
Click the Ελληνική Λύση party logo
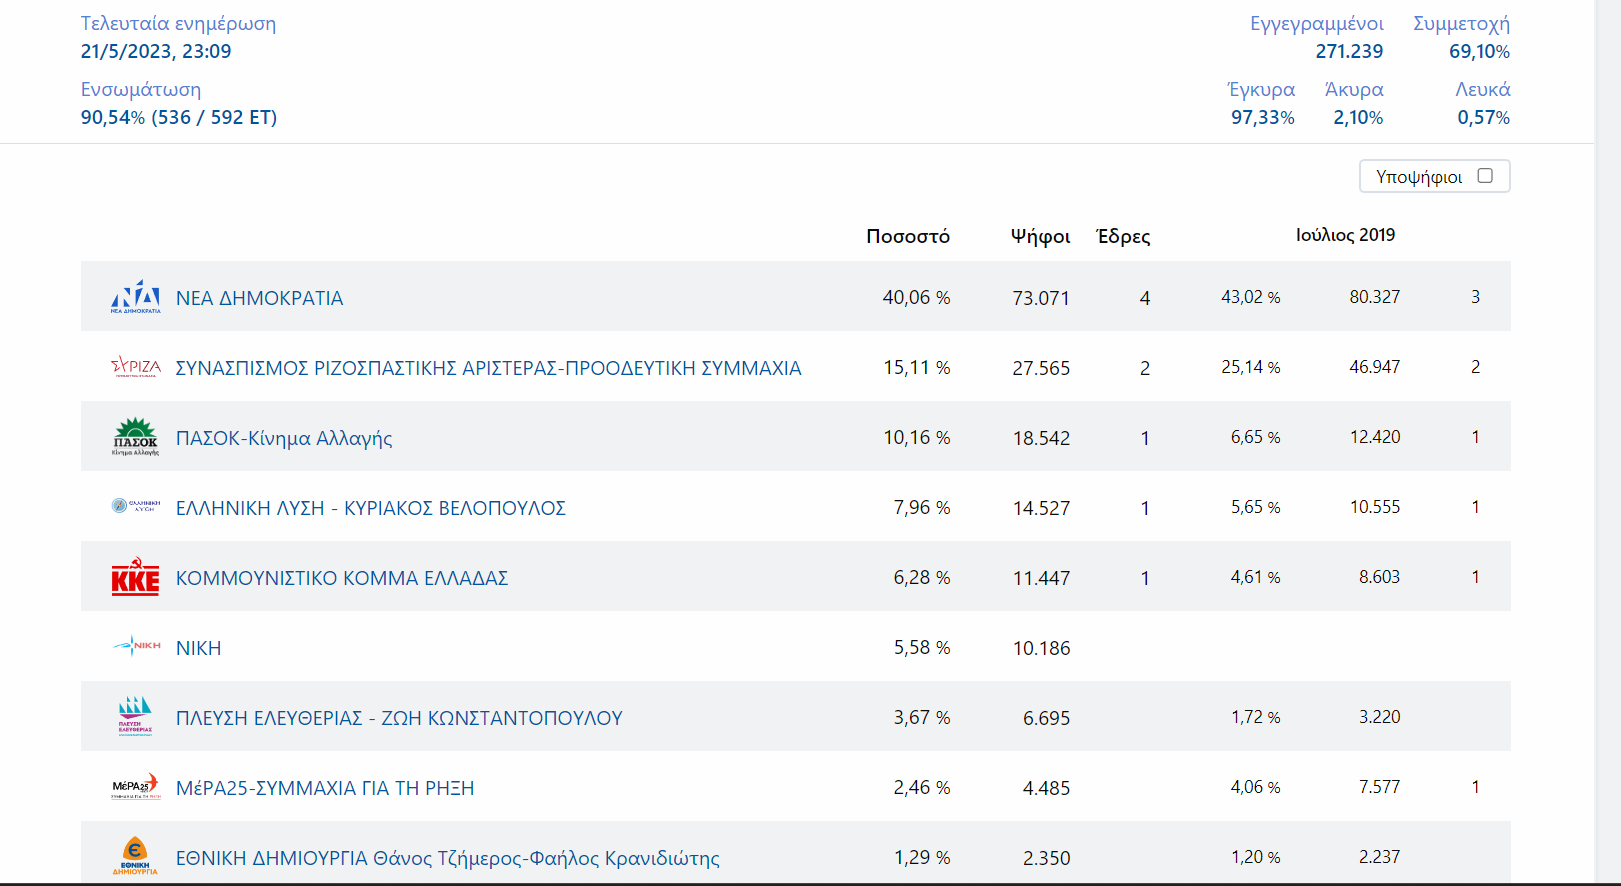pos(135,507)
